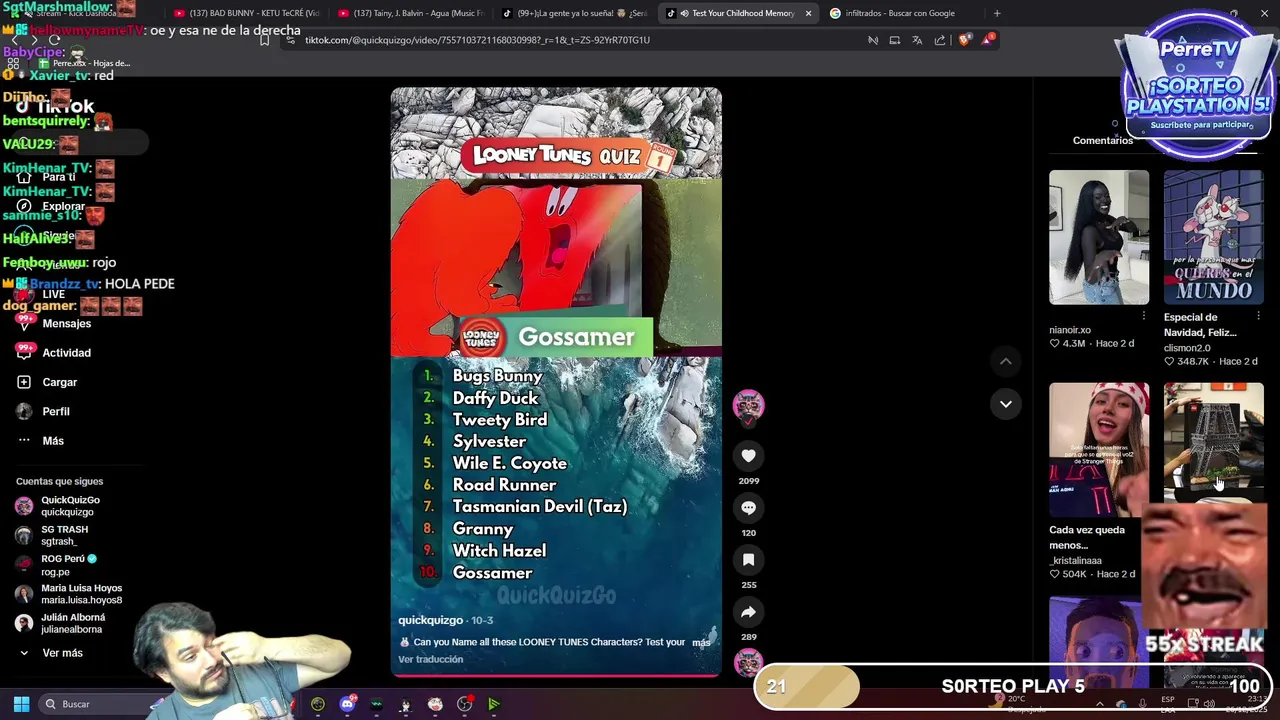Expand the video caption with 'más'
1280x720 pixels.
click(x=701, y=642)
